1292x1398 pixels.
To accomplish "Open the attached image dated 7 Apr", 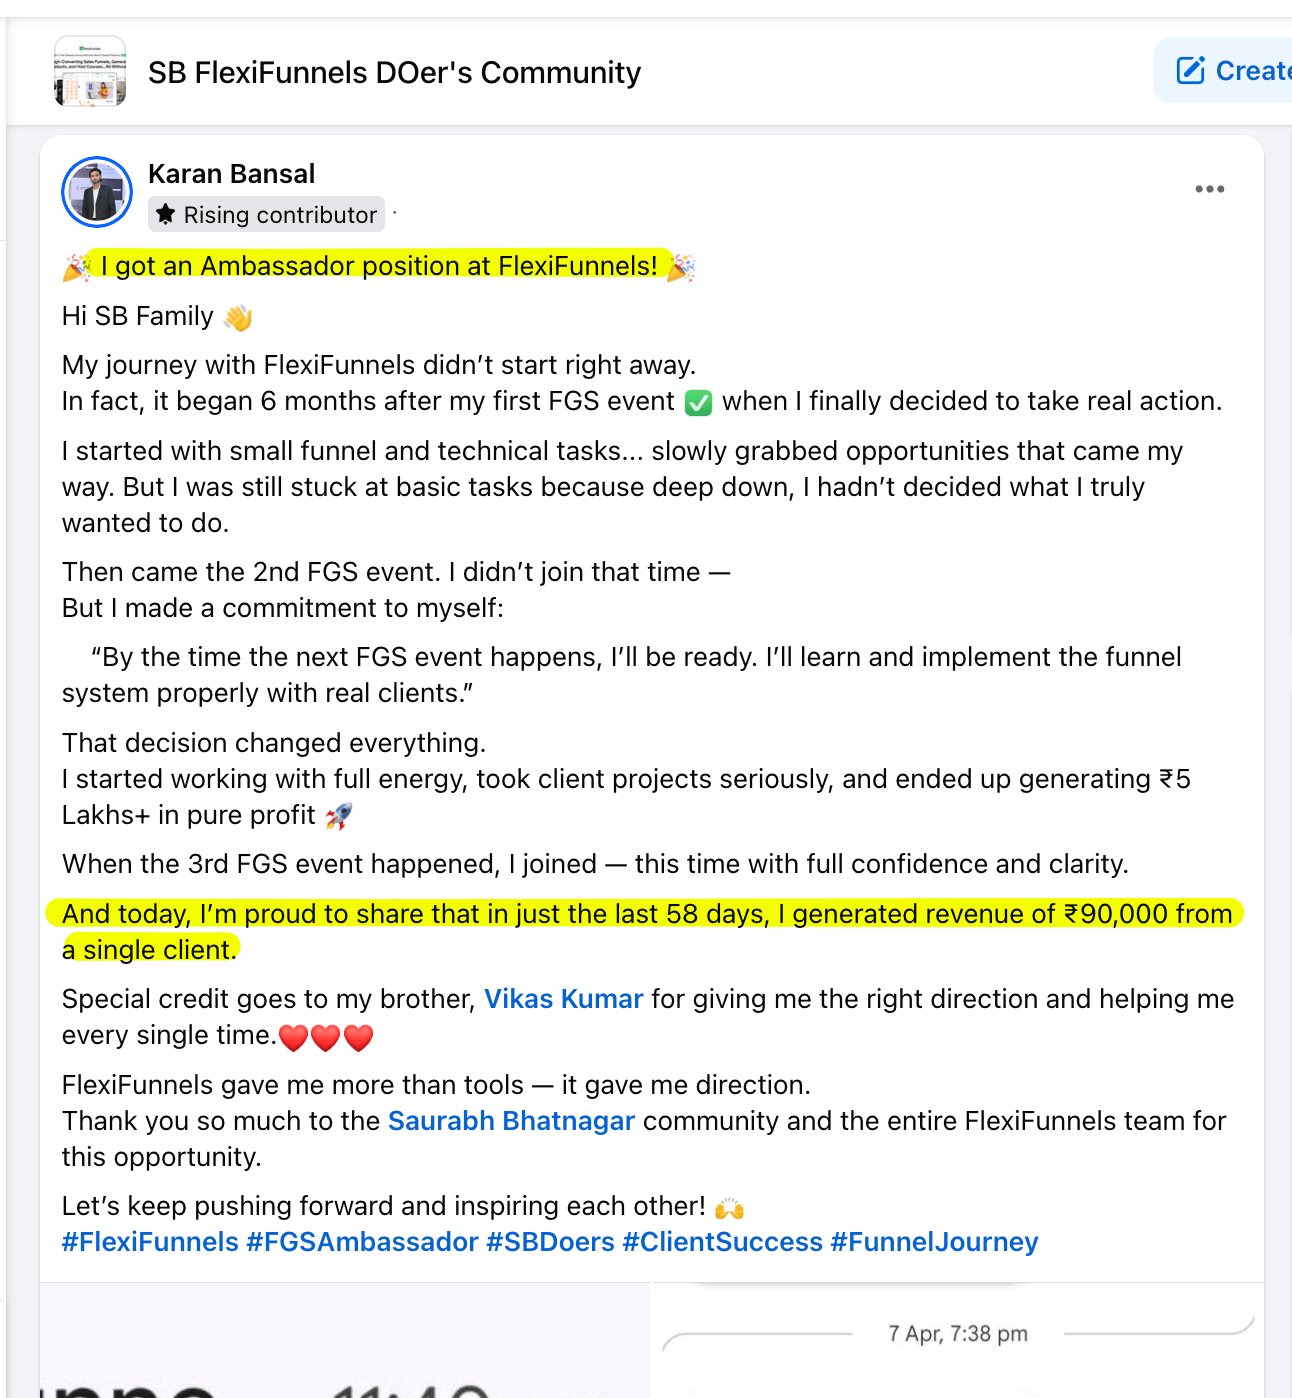I will pyautogui.click(x=957, y=1340).
